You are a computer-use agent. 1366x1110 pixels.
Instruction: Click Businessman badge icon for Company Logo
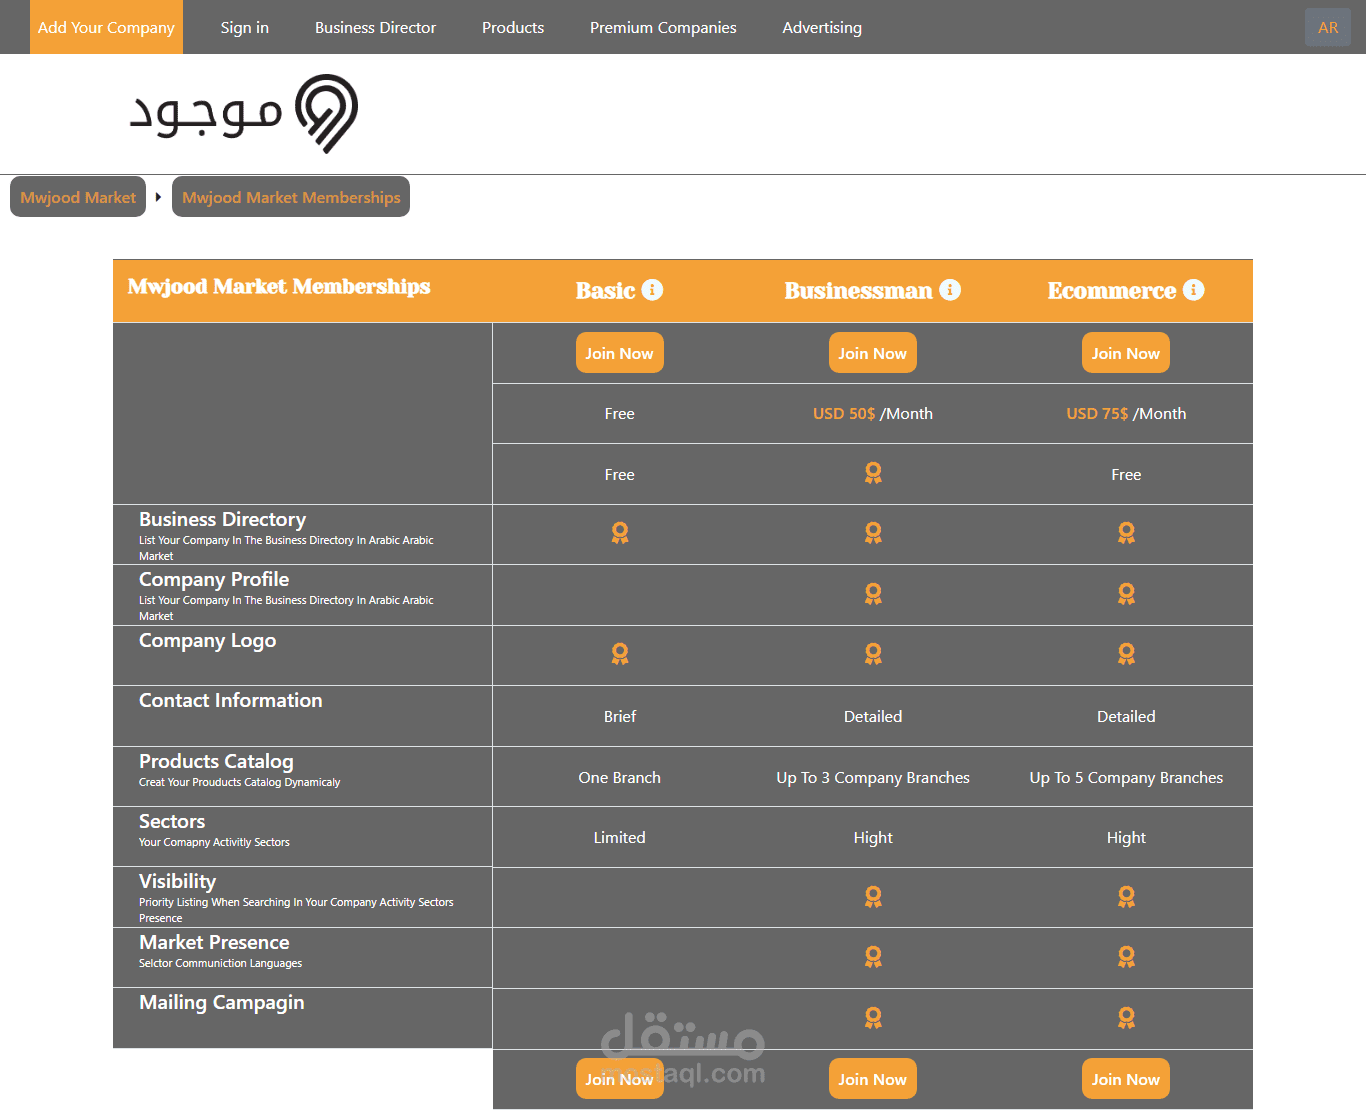coord(873,654)
